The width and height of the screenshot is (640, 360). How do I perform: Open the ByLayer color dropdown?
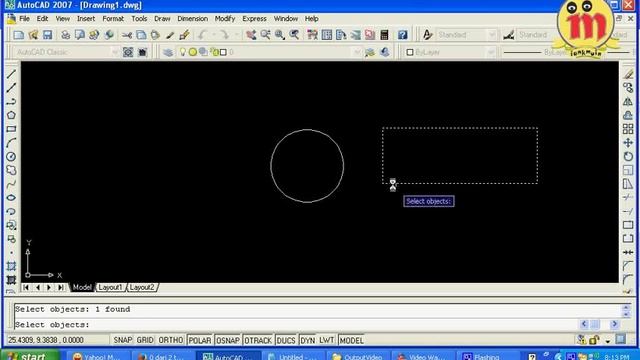coord(491,52)
